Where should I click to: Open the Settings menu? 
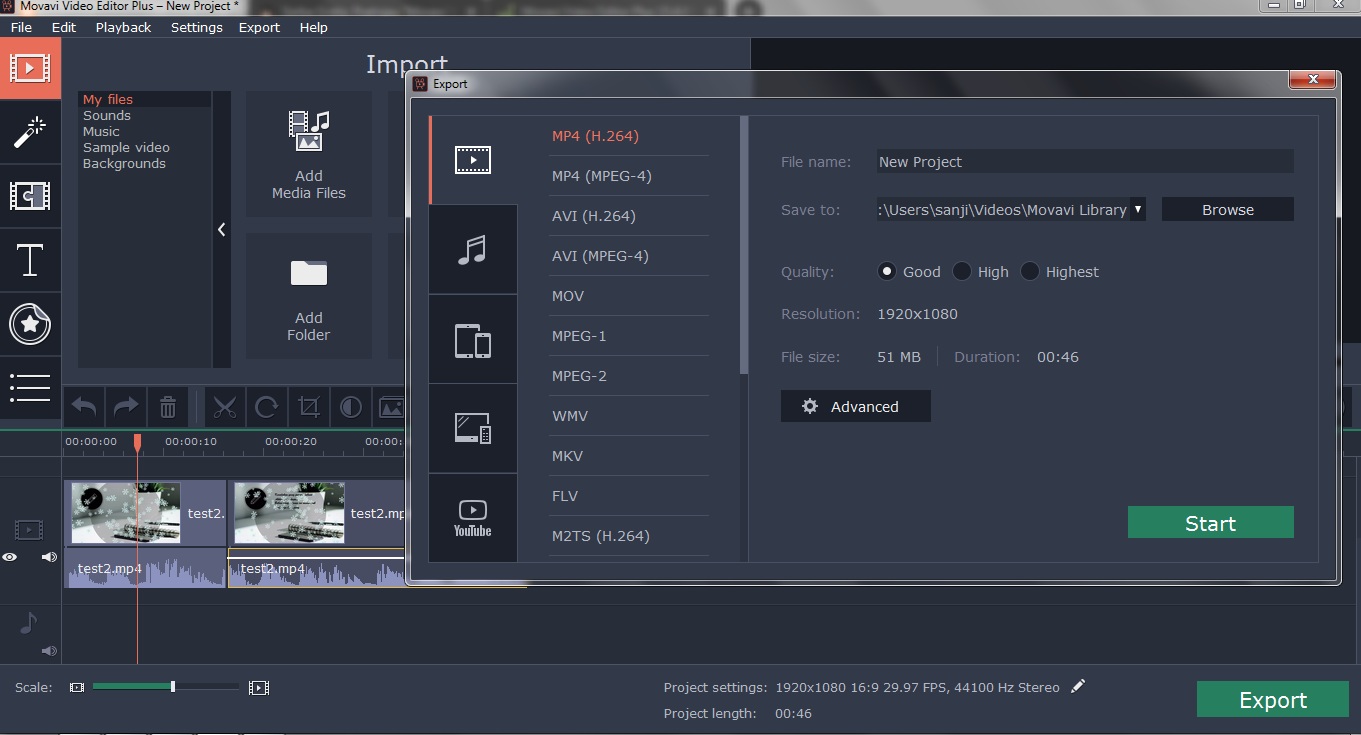(197, 27)
